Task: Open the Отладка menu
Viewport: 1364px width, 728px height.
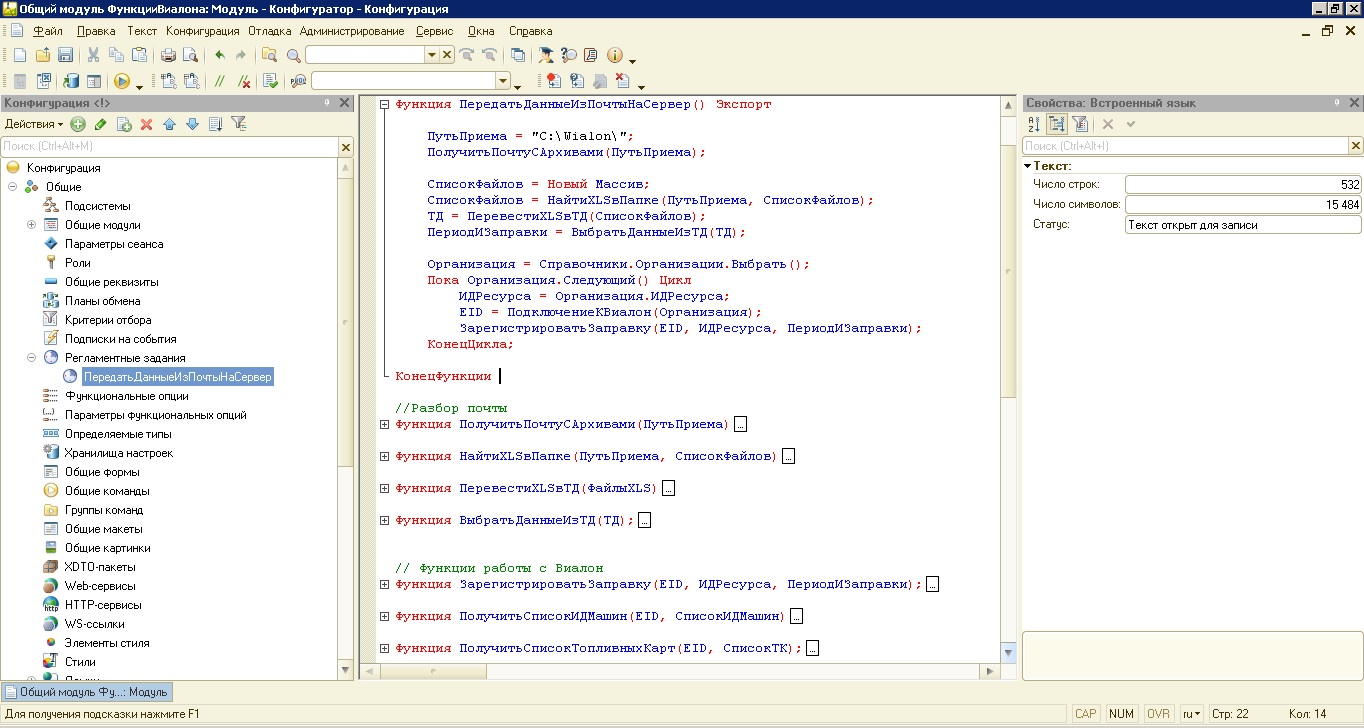Action: pyautogui.click(x=270, y=31)
